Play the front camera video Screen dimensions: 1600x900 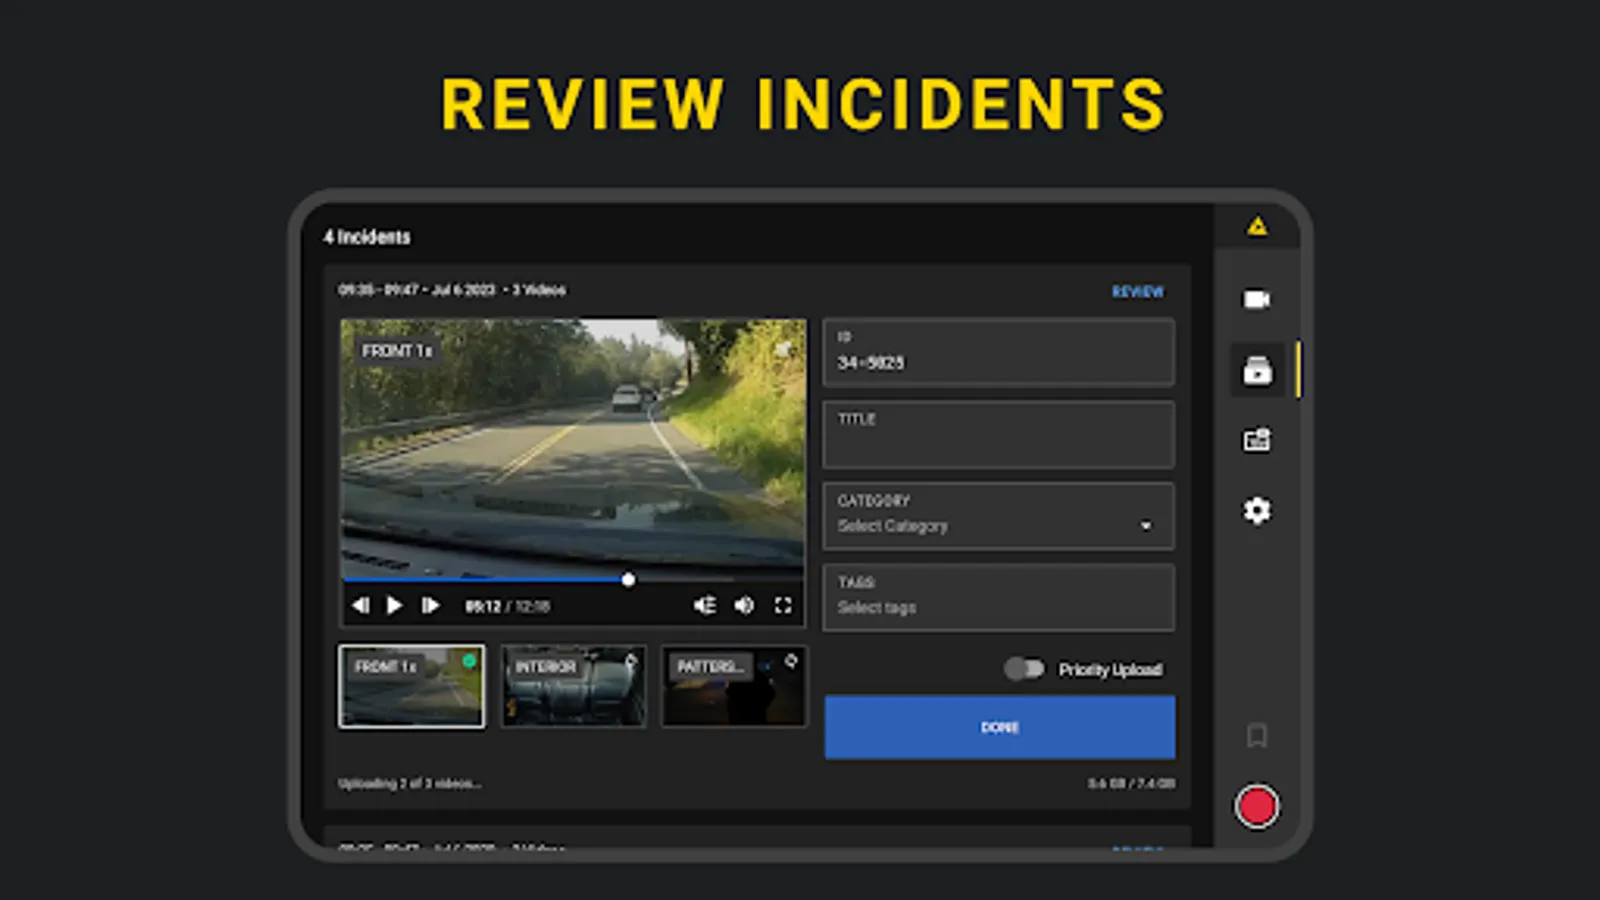point(394,606)
